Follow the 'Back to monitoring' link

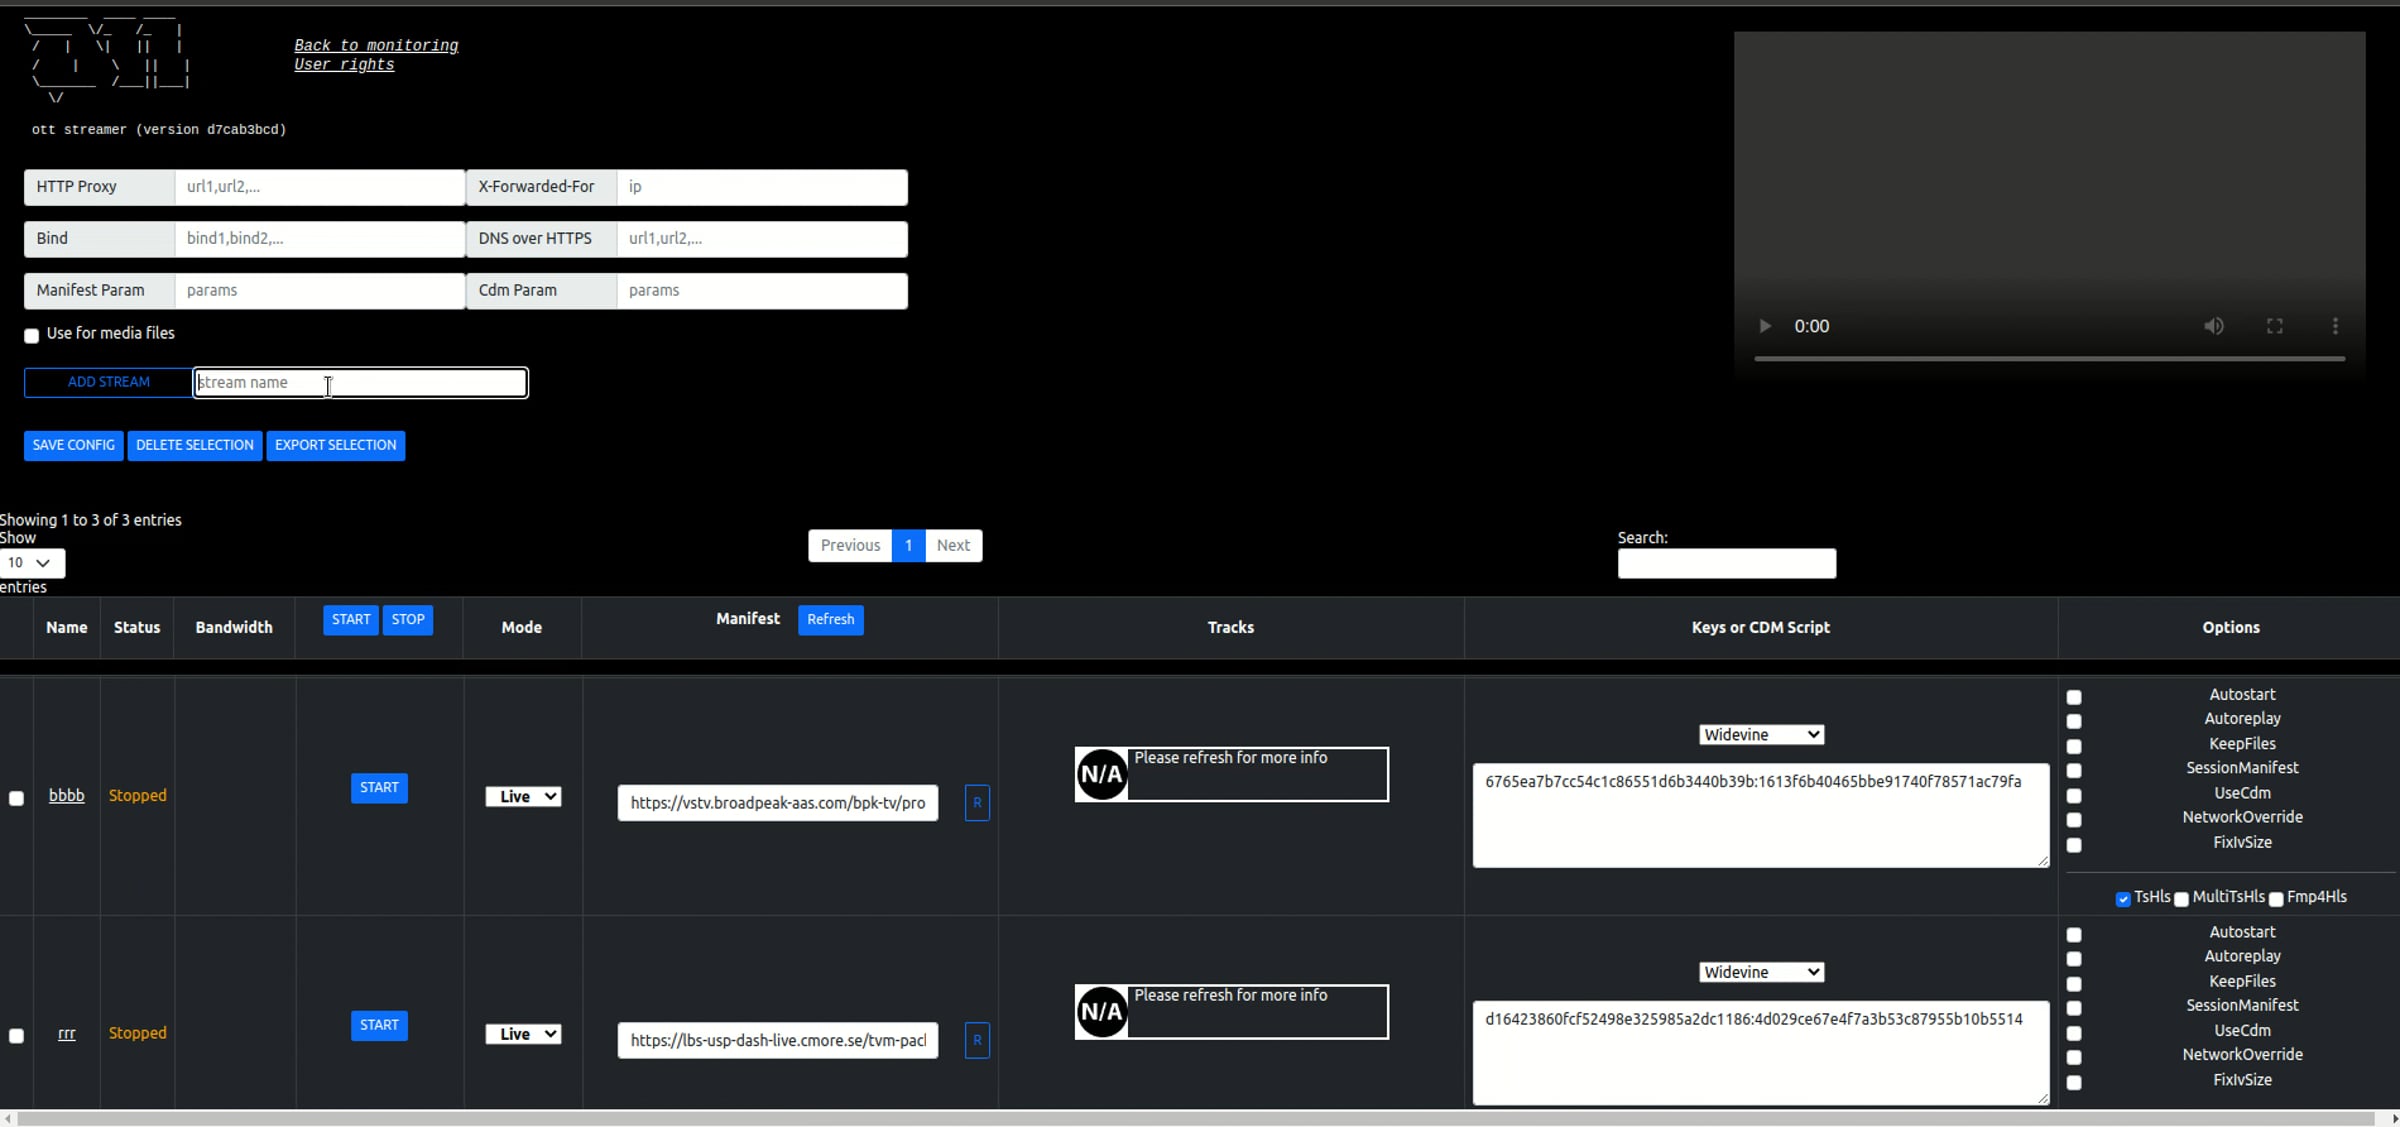click(x=376, y=46)
